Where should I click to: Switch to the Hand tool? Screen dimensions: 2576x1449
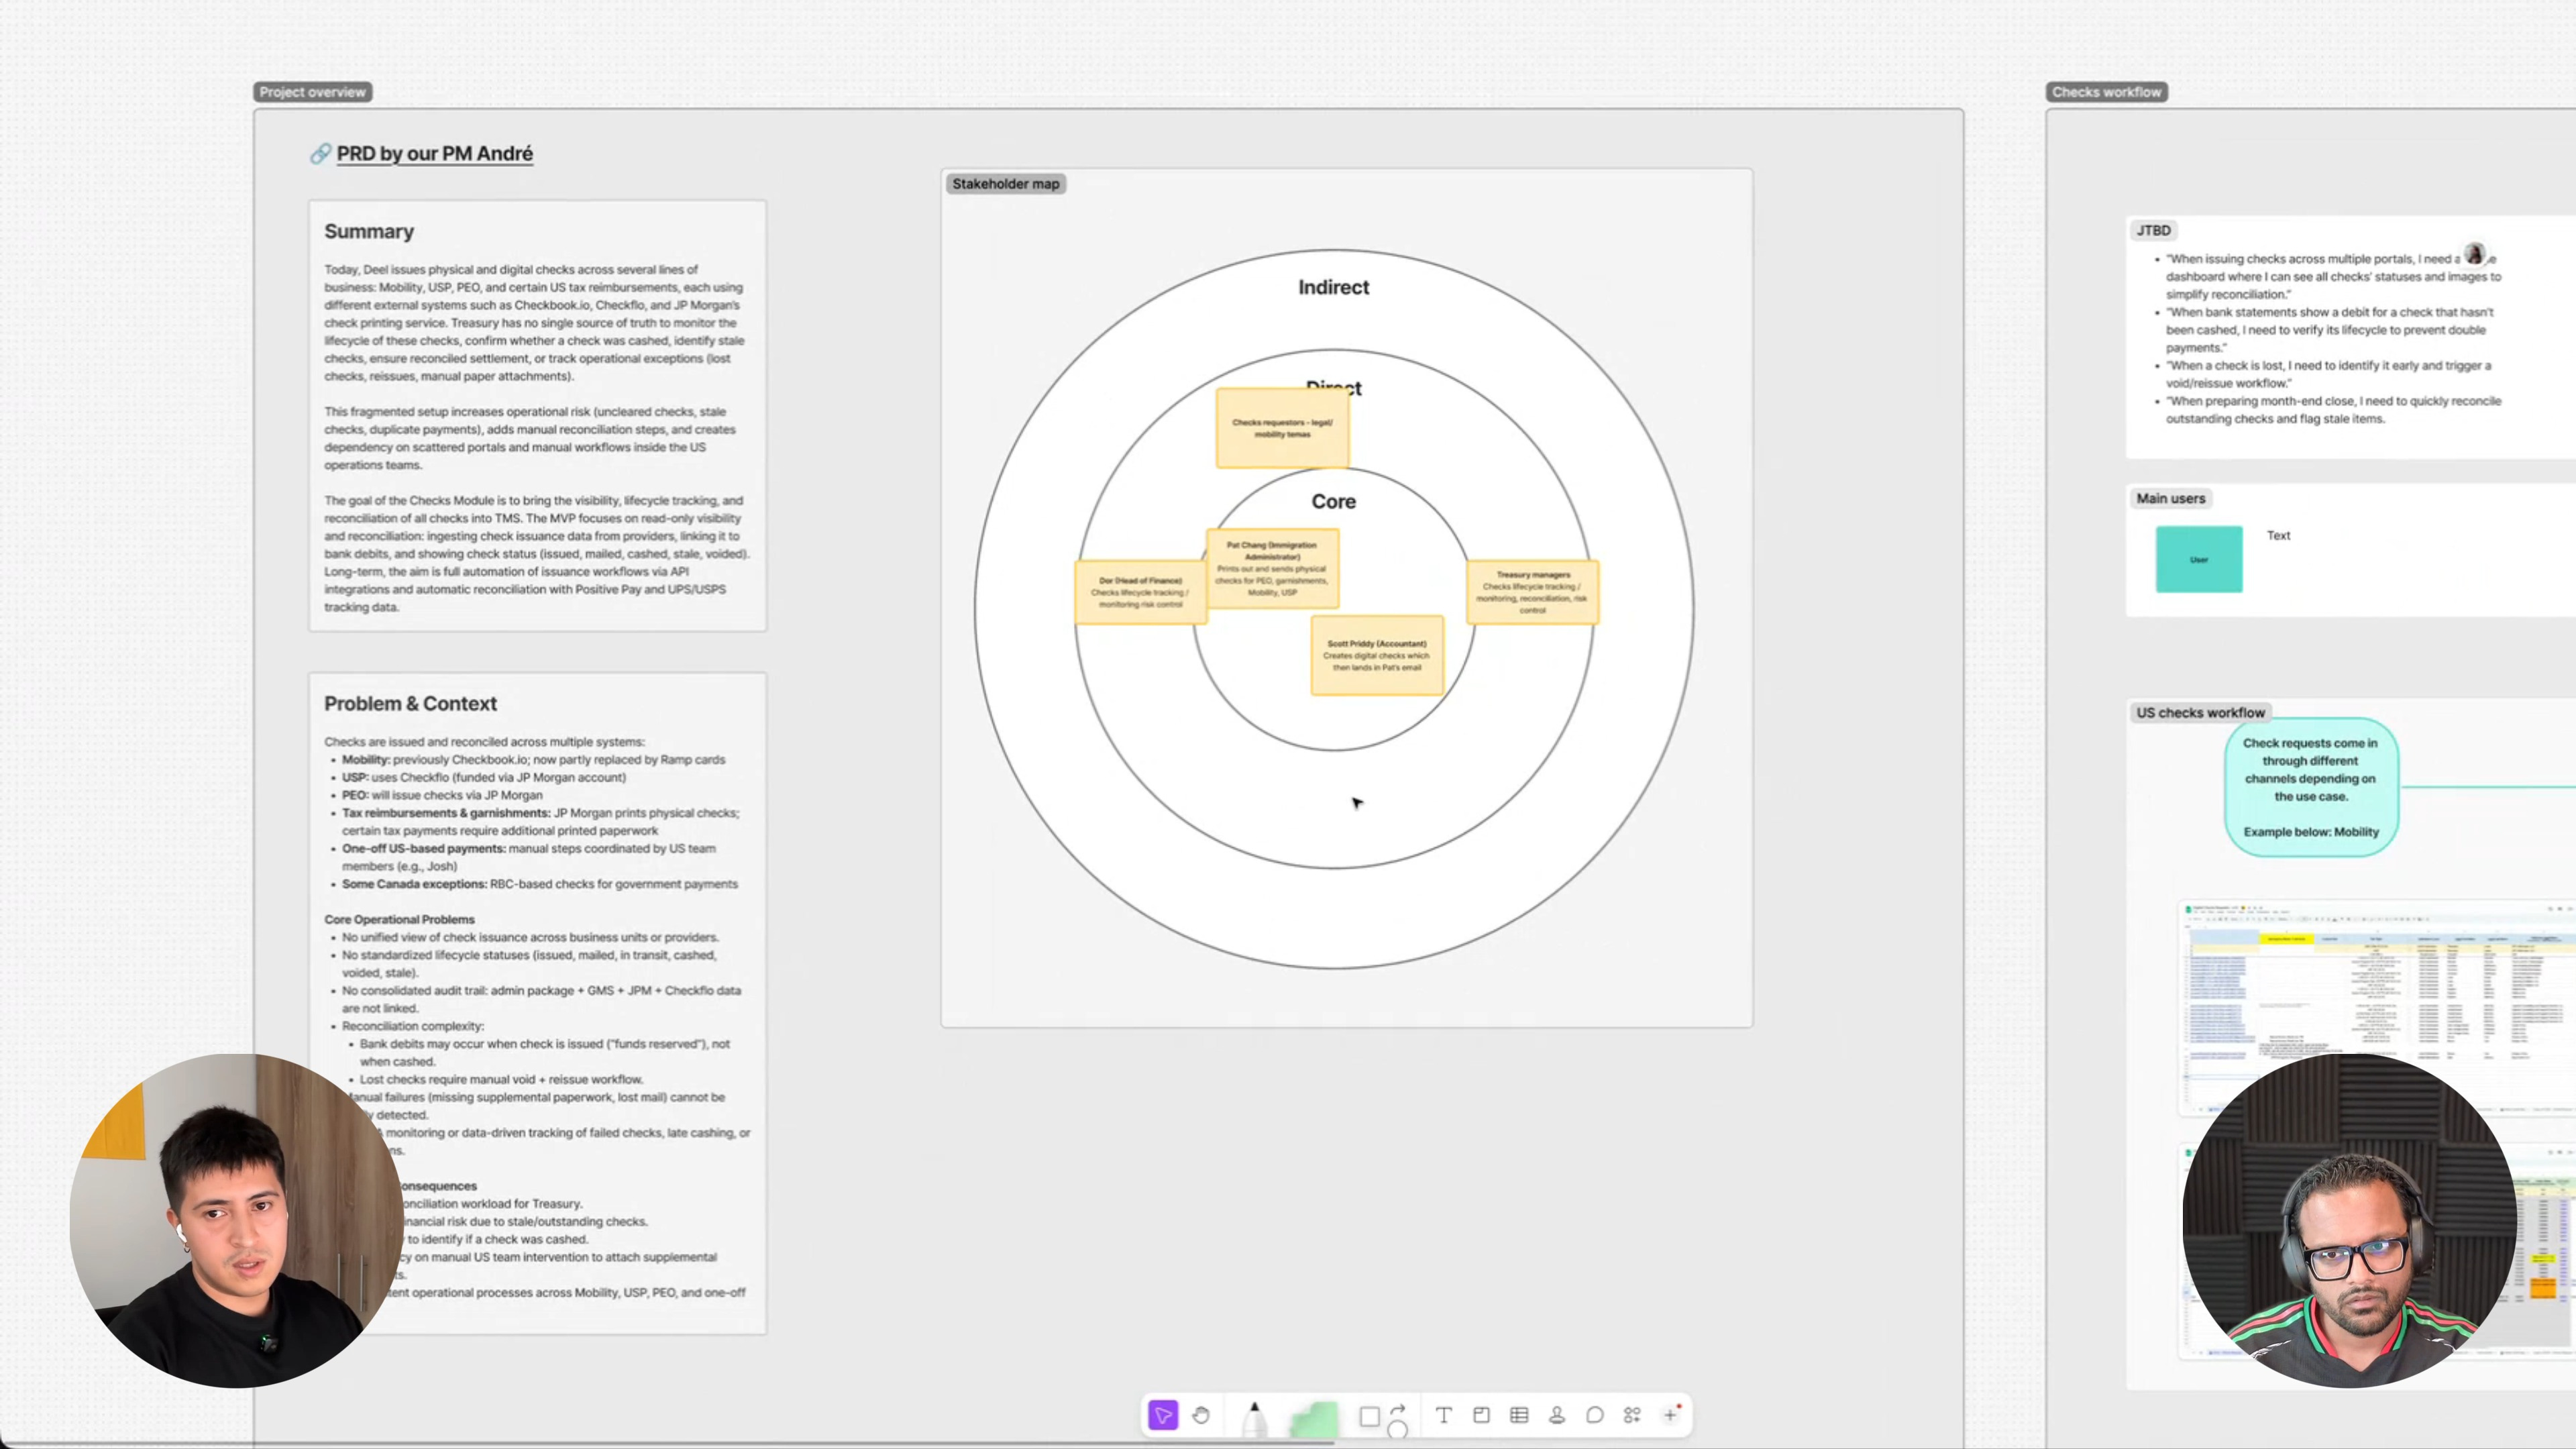1201,1415
